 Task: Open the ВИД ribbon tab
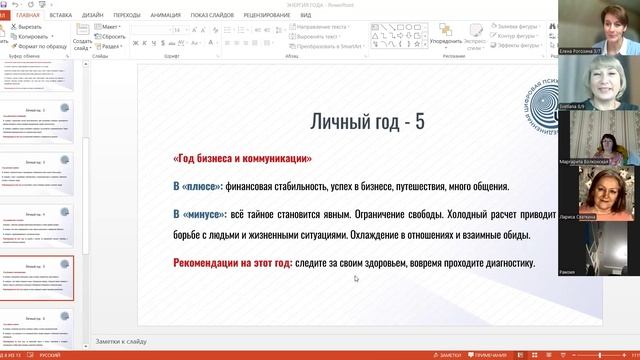[x=306, y=15]
